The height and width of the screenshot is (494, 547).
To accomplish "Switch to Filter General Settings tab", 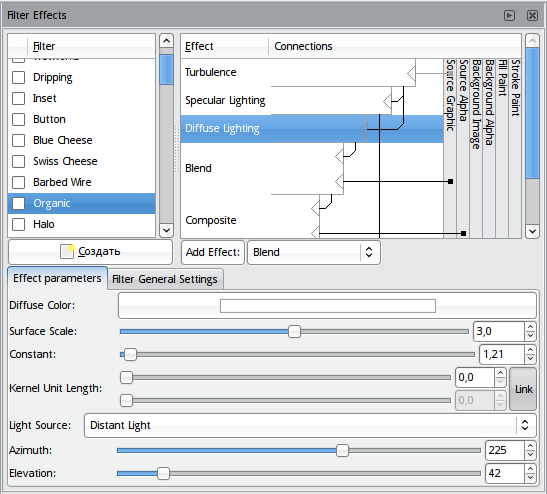I will 165,279.
